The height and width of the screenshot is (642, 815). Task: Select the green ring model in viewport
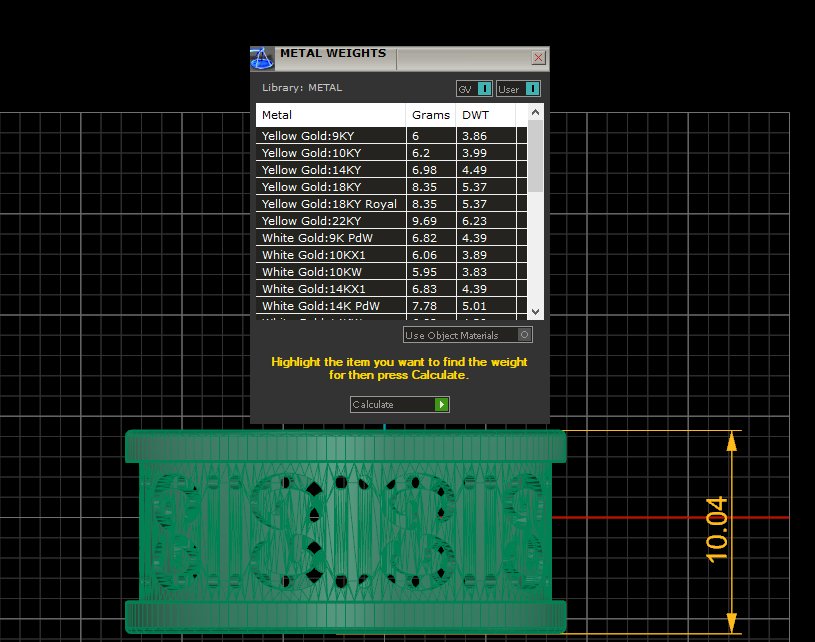tap(346, 531)
